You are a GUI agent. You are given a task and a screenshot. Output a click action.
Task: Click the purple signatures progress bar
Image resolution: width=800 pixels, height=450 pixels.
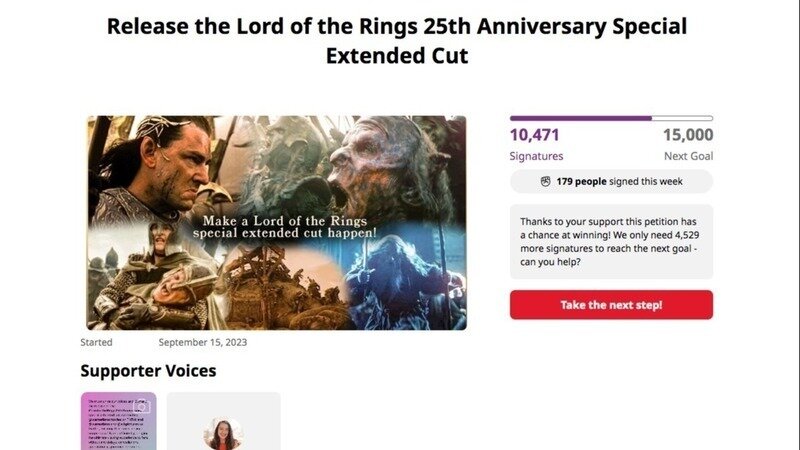click(581, 118)
